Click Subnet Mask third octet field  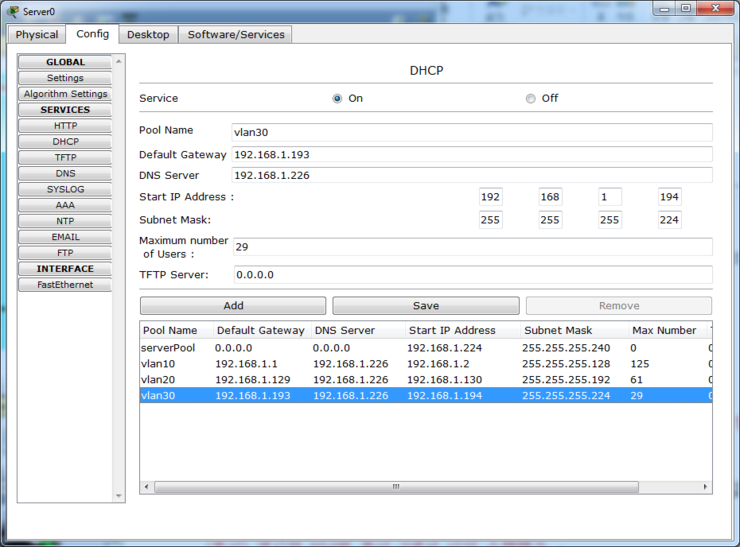point(610,220)
